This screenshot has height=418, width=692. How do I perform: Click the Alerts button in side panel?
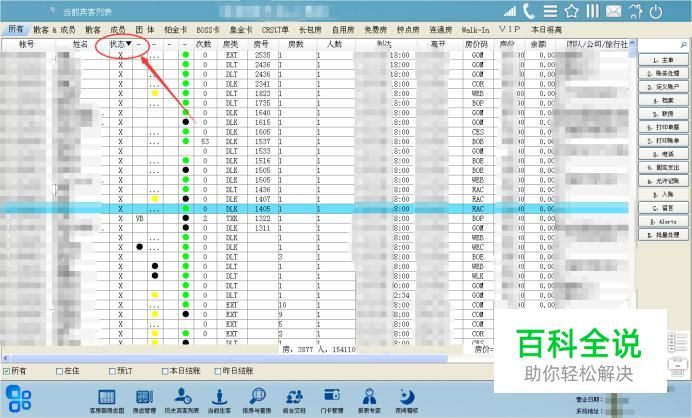663,222
